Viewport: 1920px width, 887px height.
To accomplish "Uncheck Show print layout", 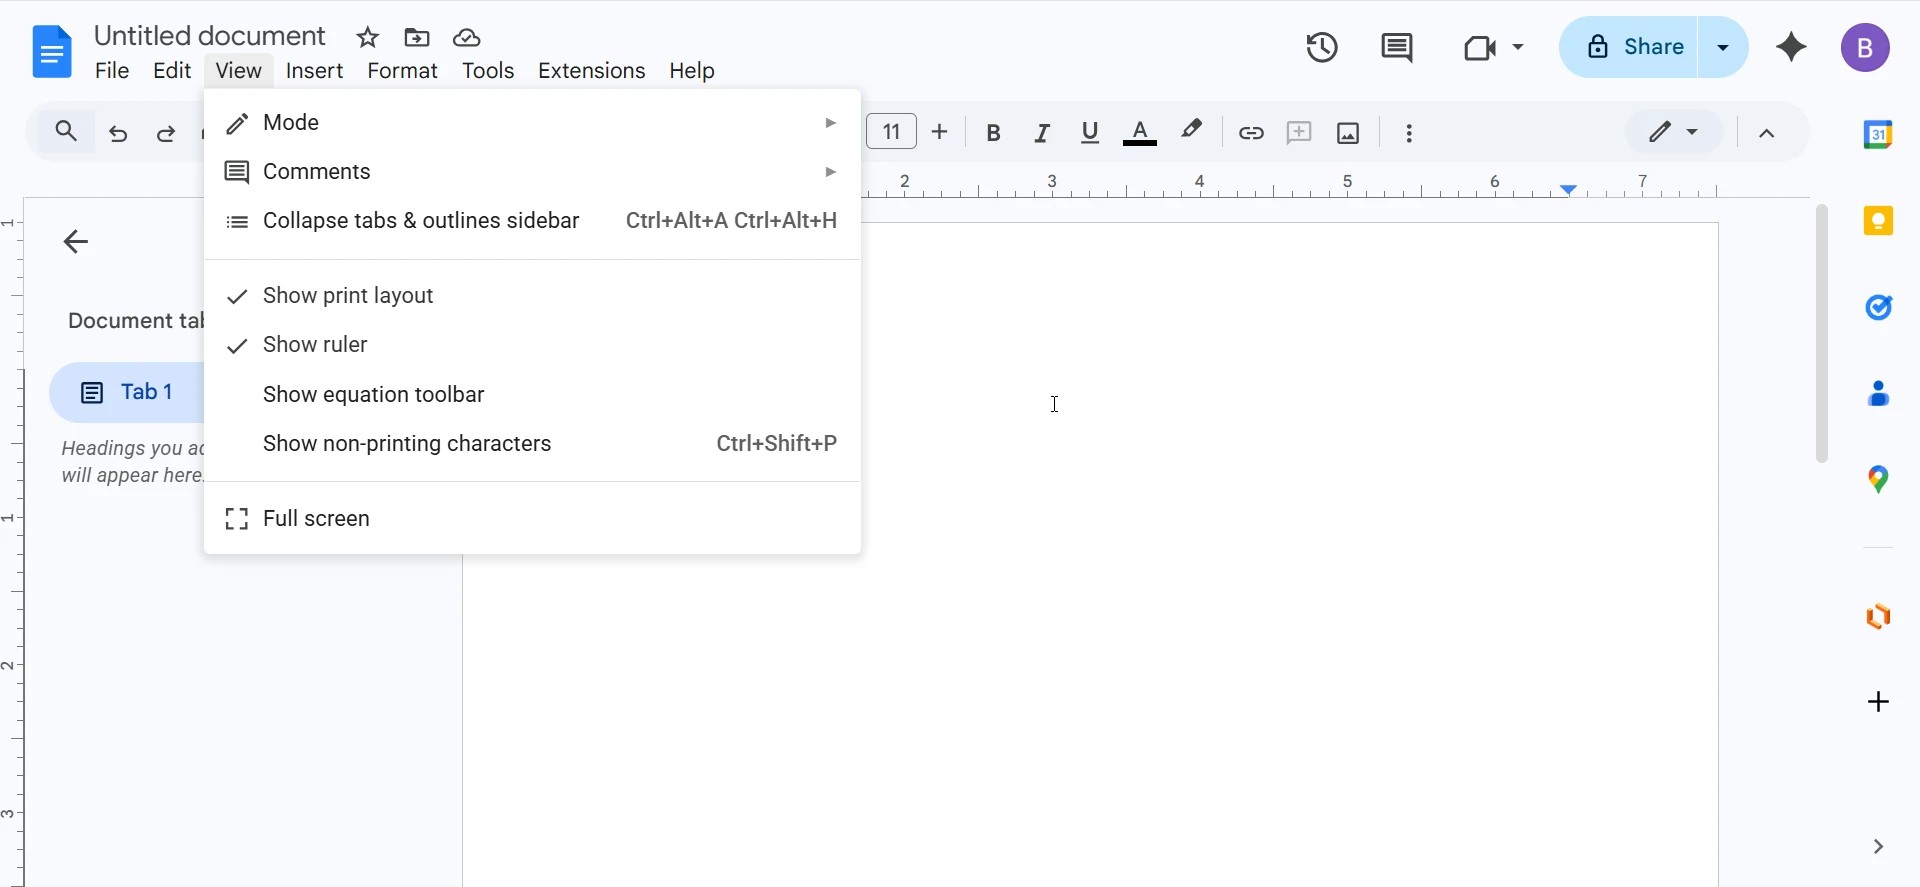I will pyautogui.click(x=347, y=296).
